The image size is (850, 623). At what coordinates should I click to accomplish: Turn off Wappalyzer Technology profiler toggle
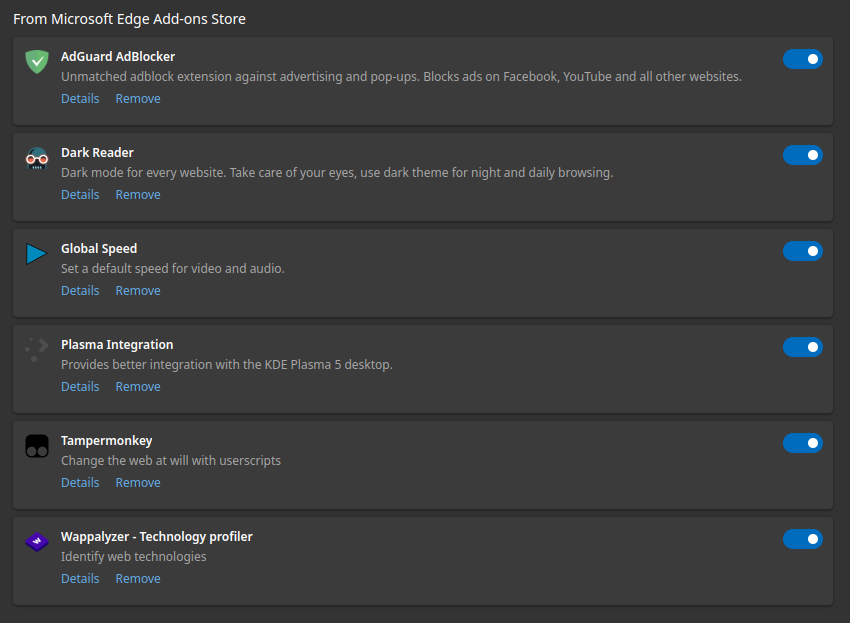coord(802,539)
